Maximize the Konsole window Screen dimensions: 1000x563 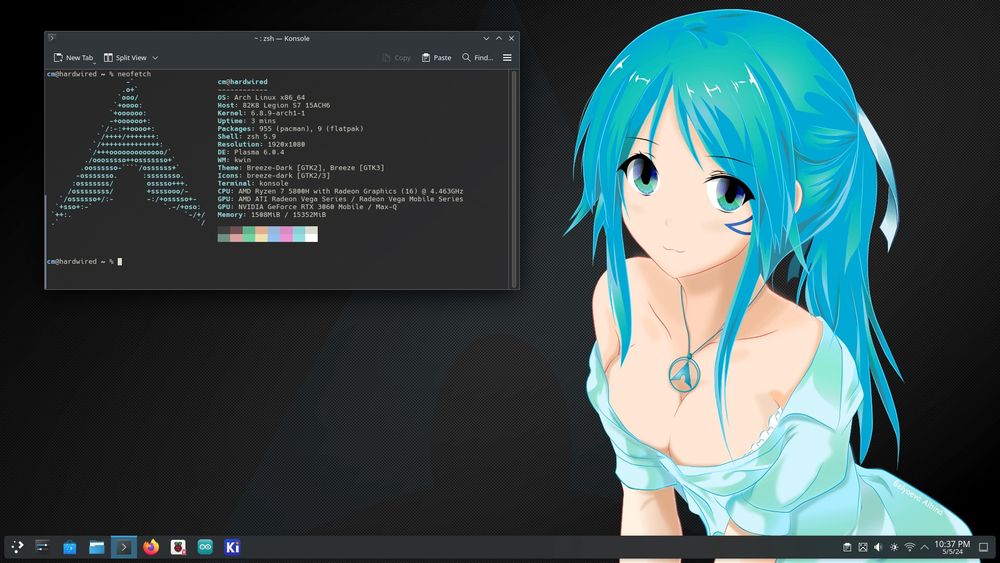click(x=499, y=38)
